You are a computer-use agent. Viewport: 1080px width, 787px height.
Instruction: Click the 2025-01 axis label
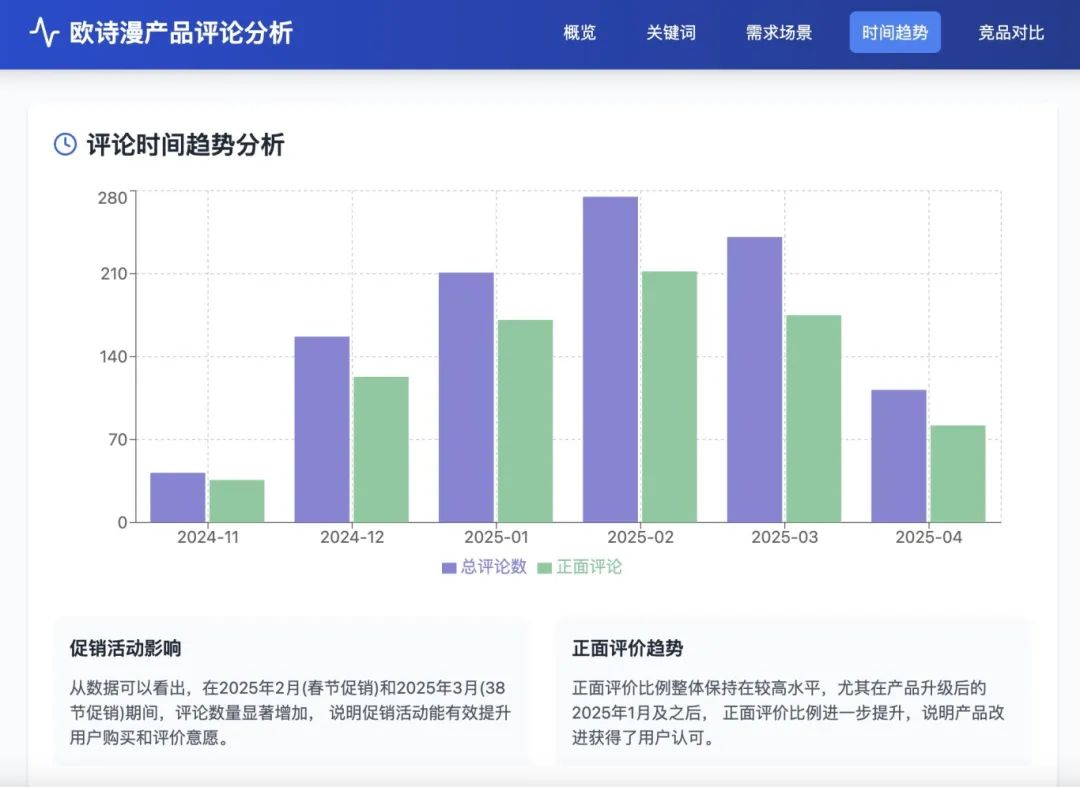496,537
